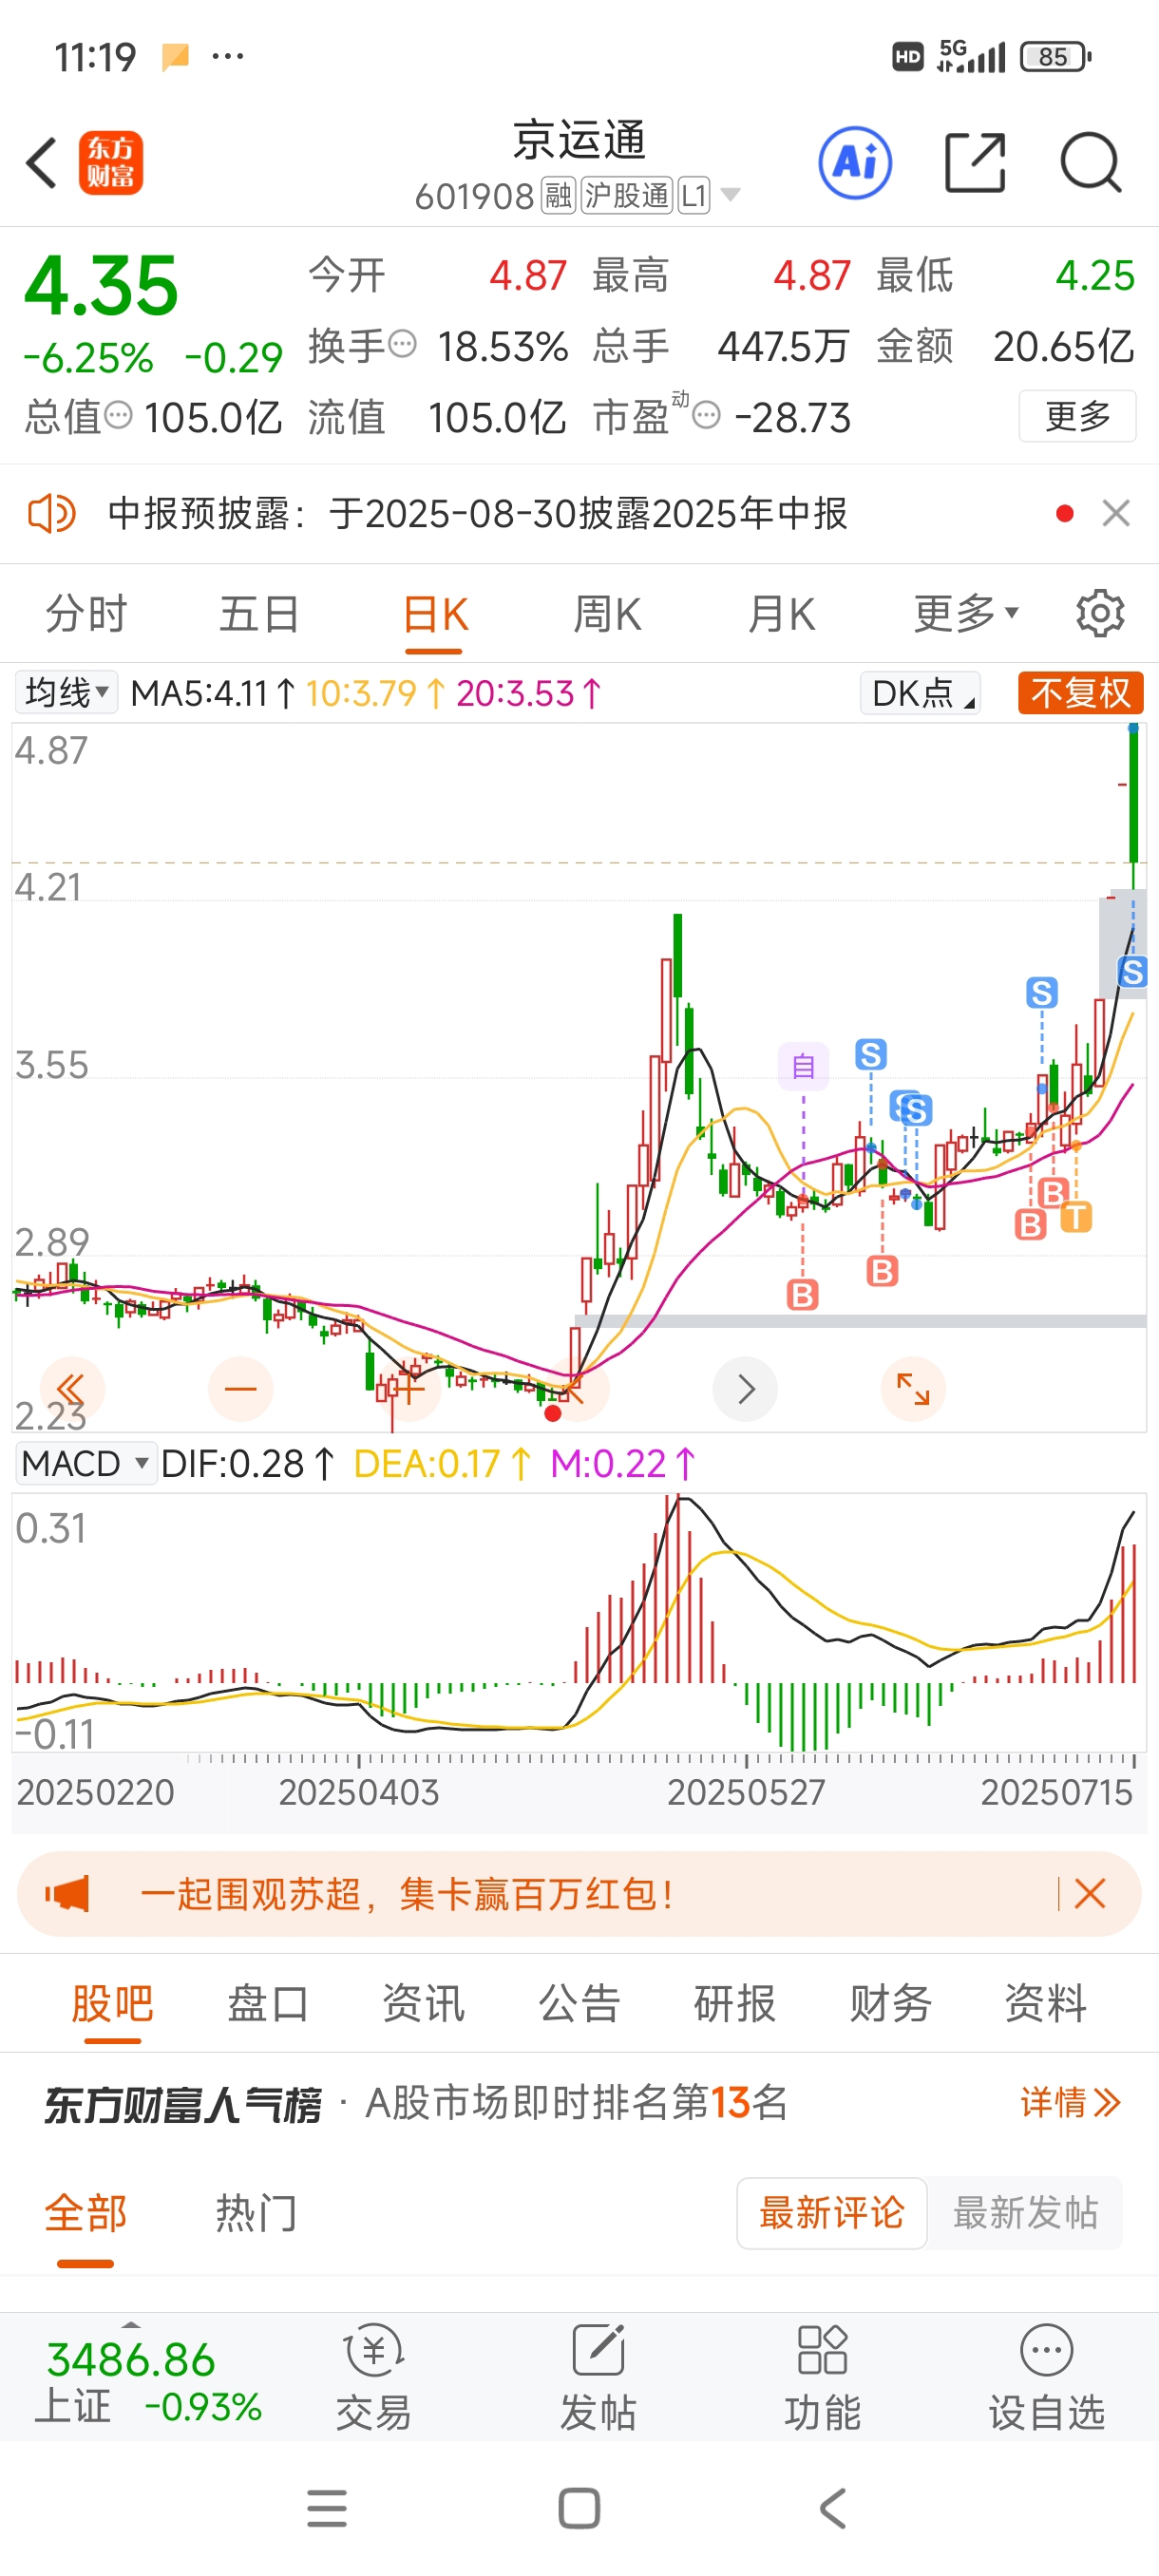The image size is (1159, 2576).
Task: Tap the 融 margin trading tag
Action: 558,195
